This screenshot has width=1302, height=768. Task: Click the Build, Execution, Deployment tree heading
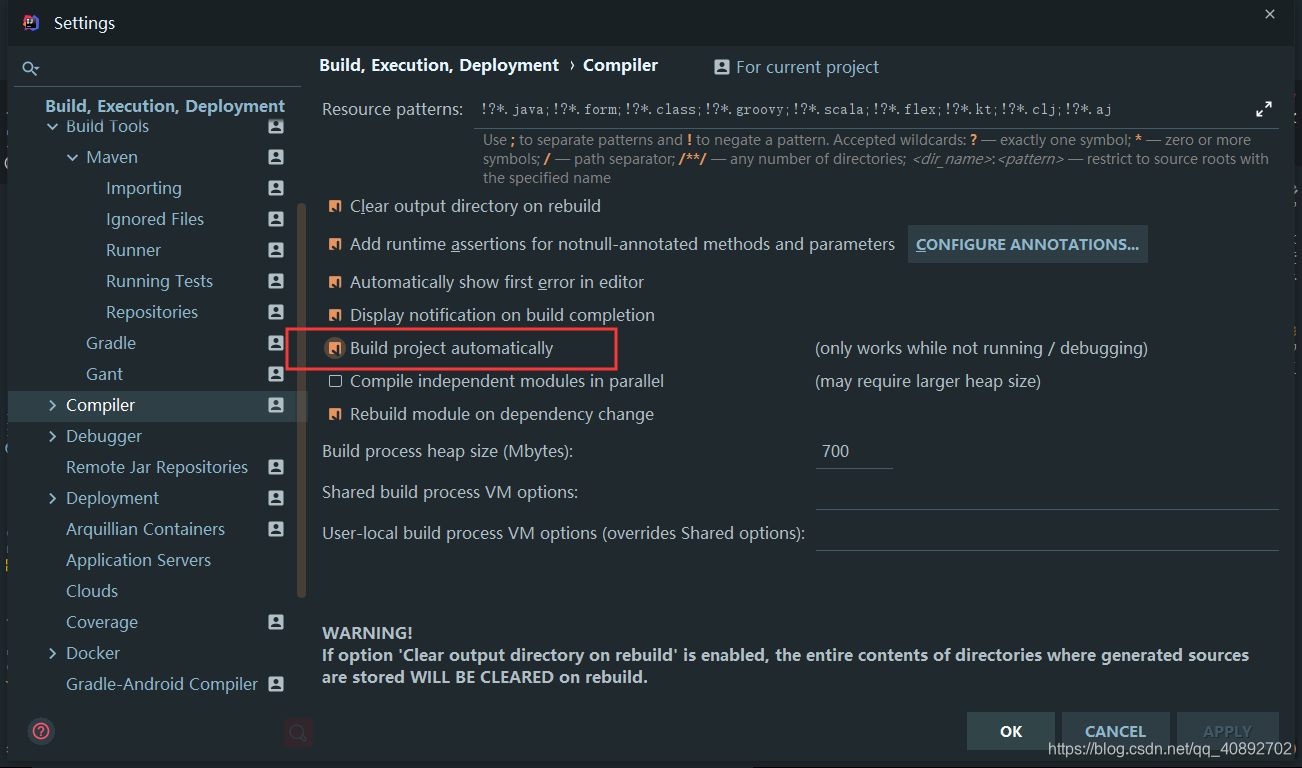click(x=165, y=106)
